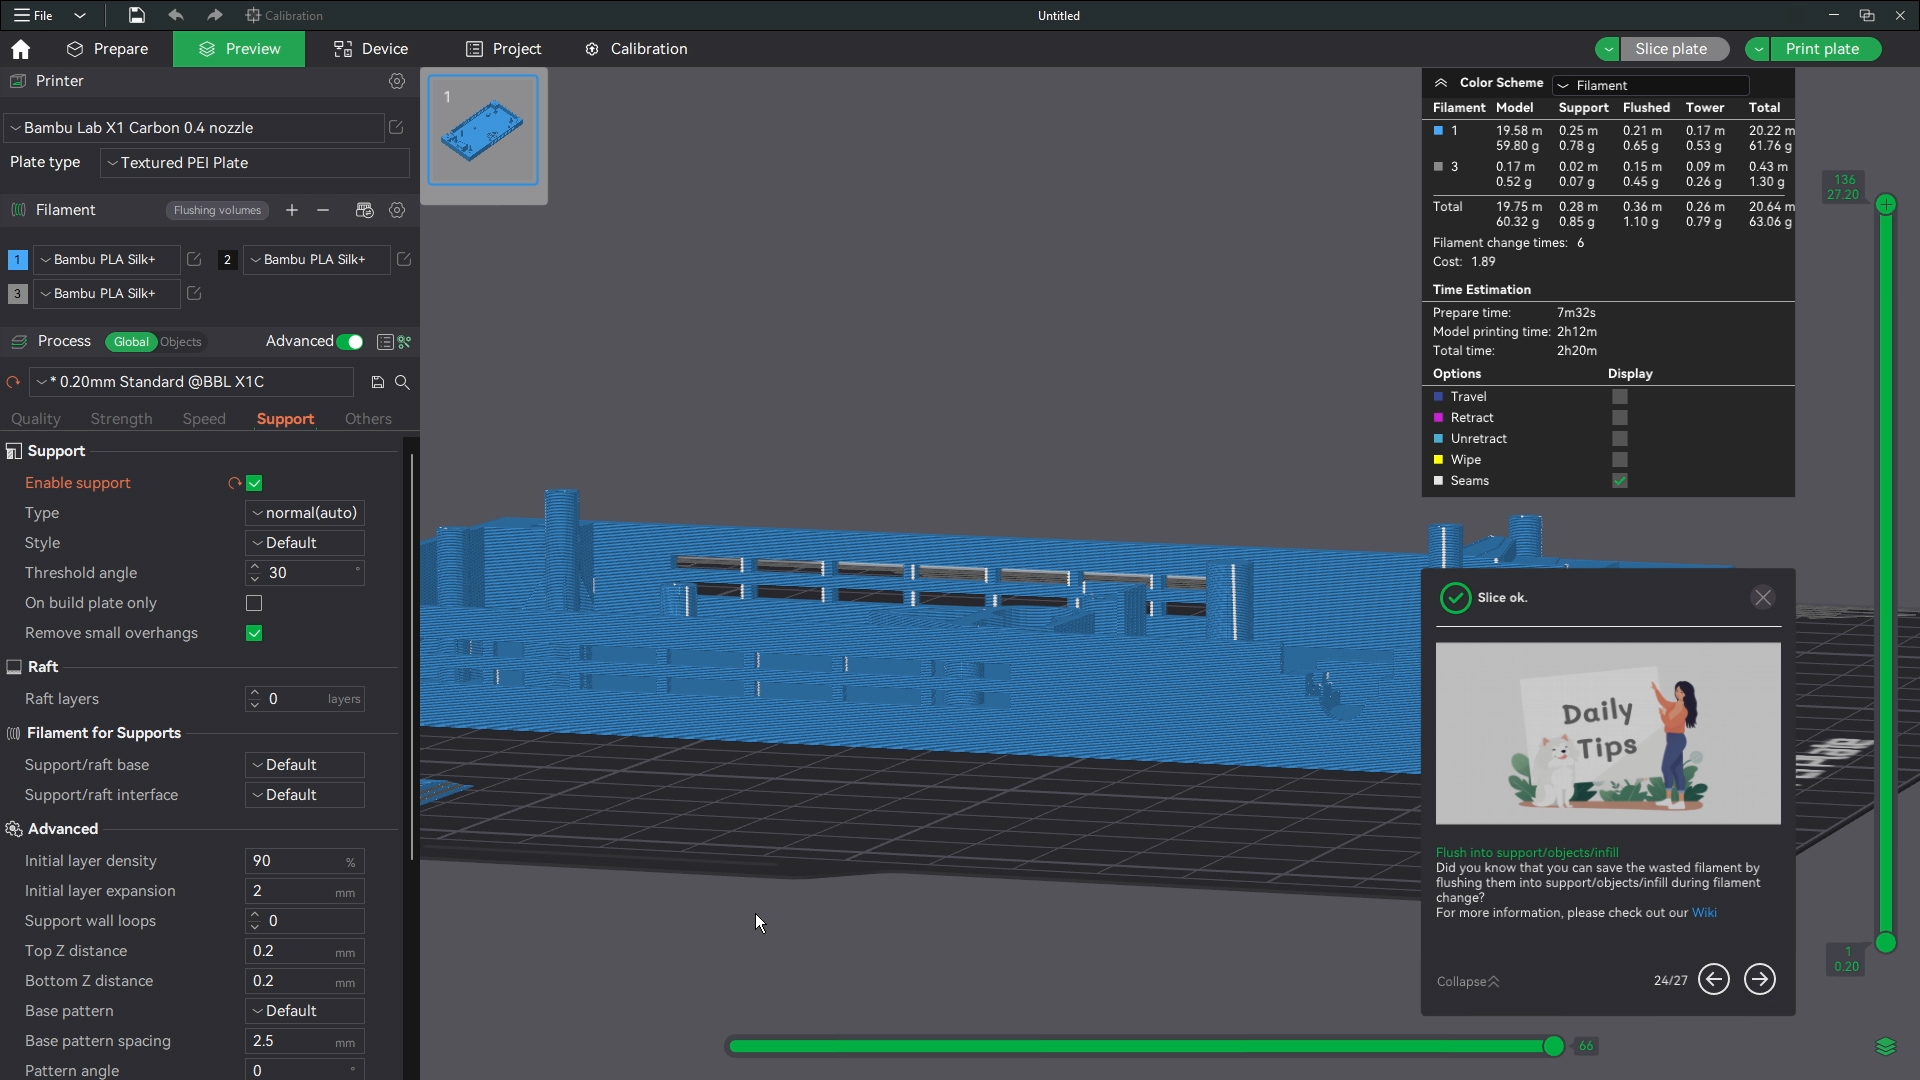This screenshot has width=1920, height=1080.
Task: Click the undo arrow icon
Action: tap(176, 15)
